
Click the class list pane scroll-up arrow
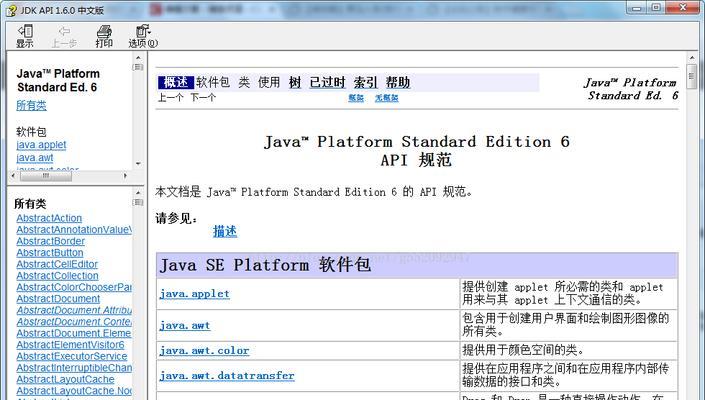[138, 192]
